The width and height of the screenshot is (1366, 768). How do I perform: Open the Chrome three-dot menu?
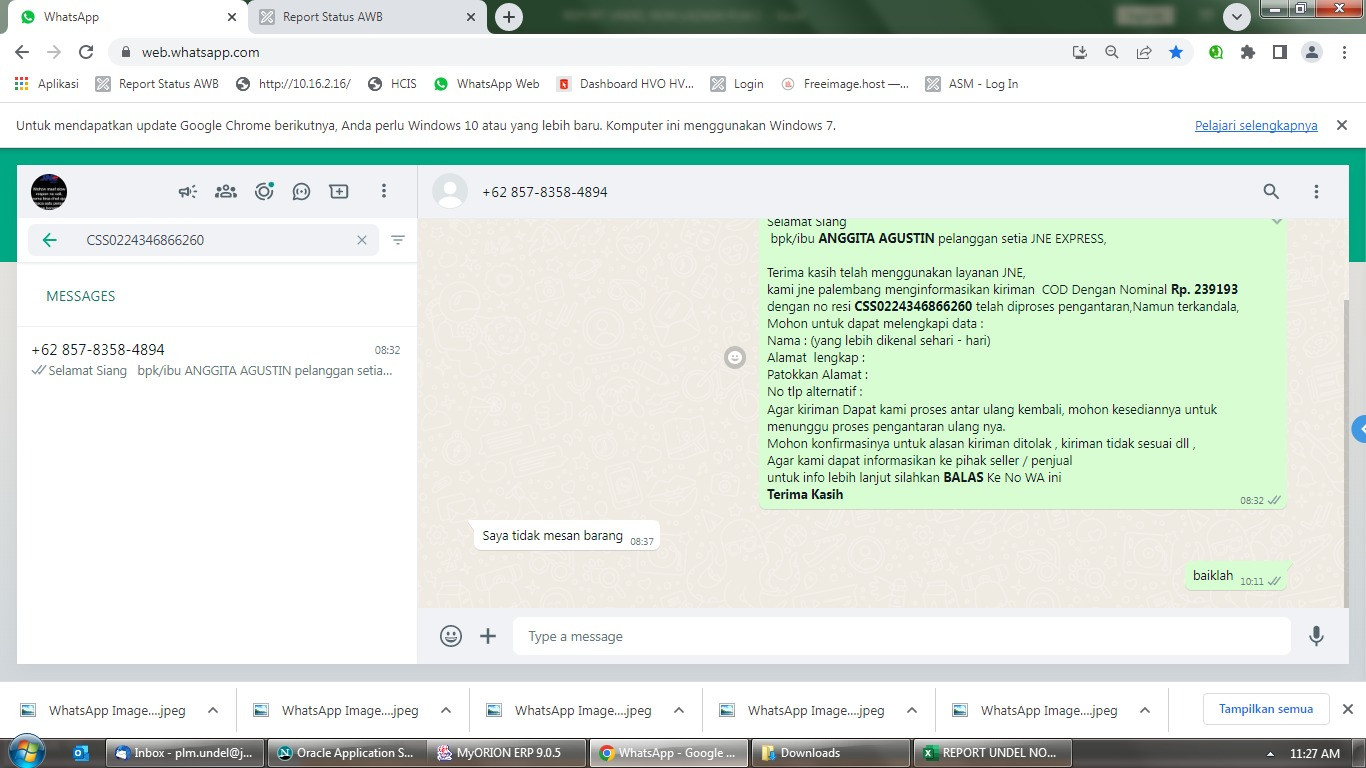pyautogui.click(x=1343, y=52)
